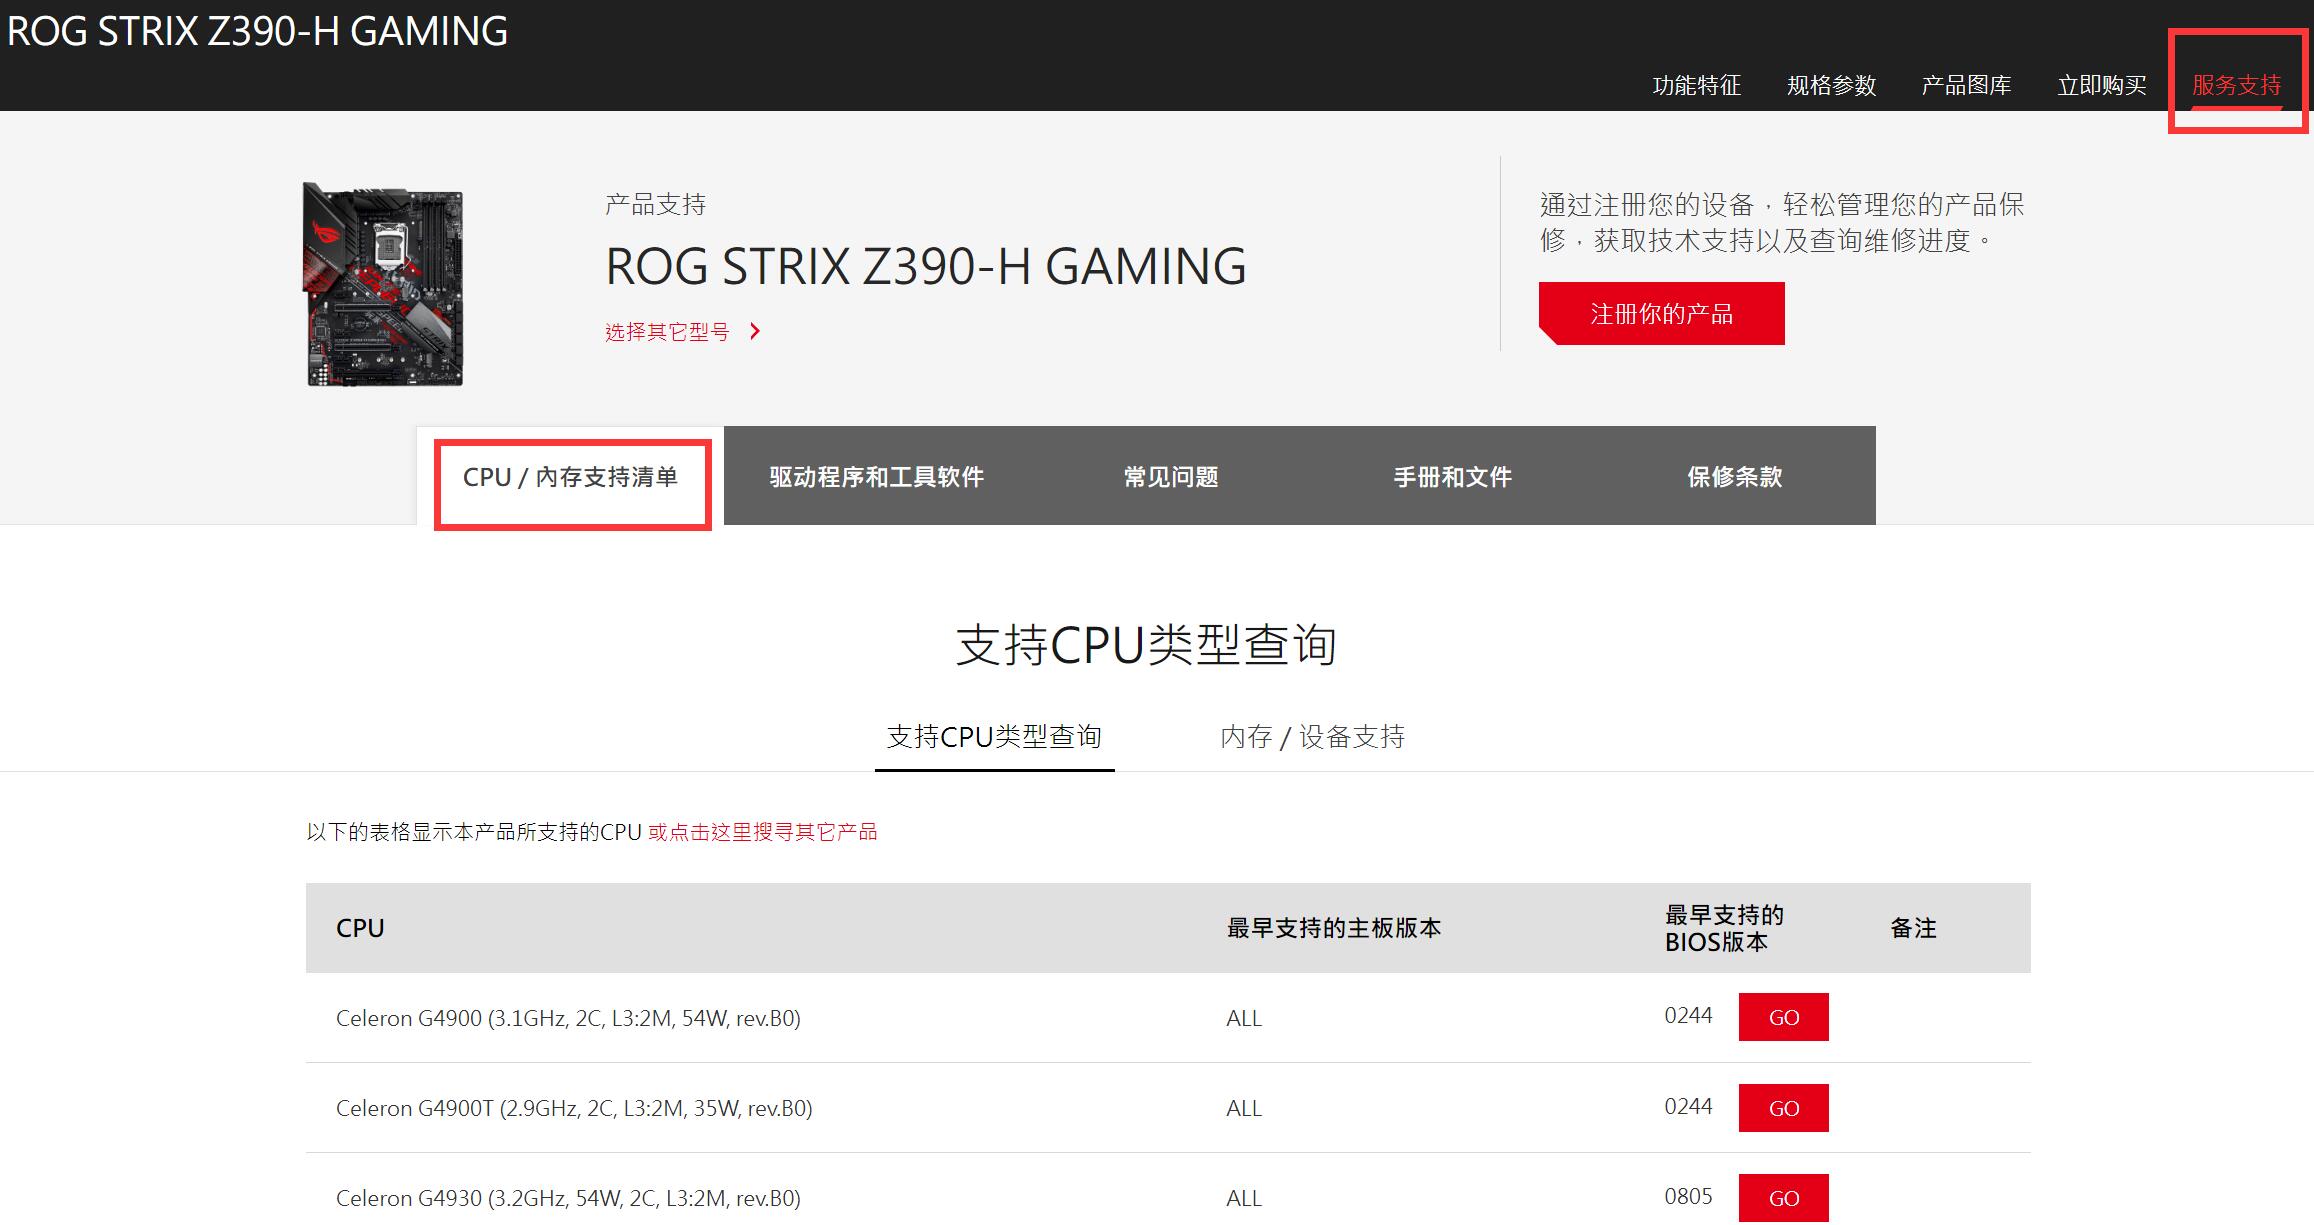2314x1225 pixels.
Task: Open the 手册和文件 tab
Action: coord(1452,478)
